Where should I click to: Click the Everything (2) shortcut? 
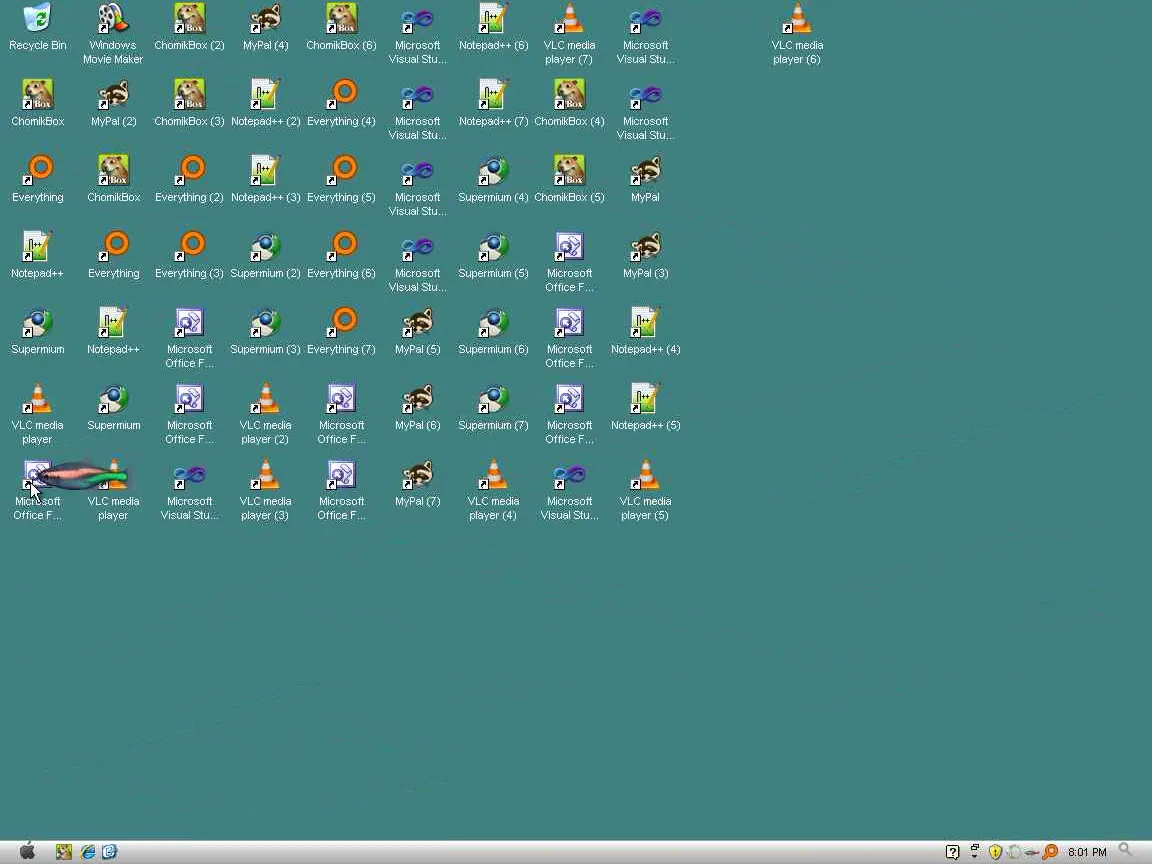coord(190,179)
